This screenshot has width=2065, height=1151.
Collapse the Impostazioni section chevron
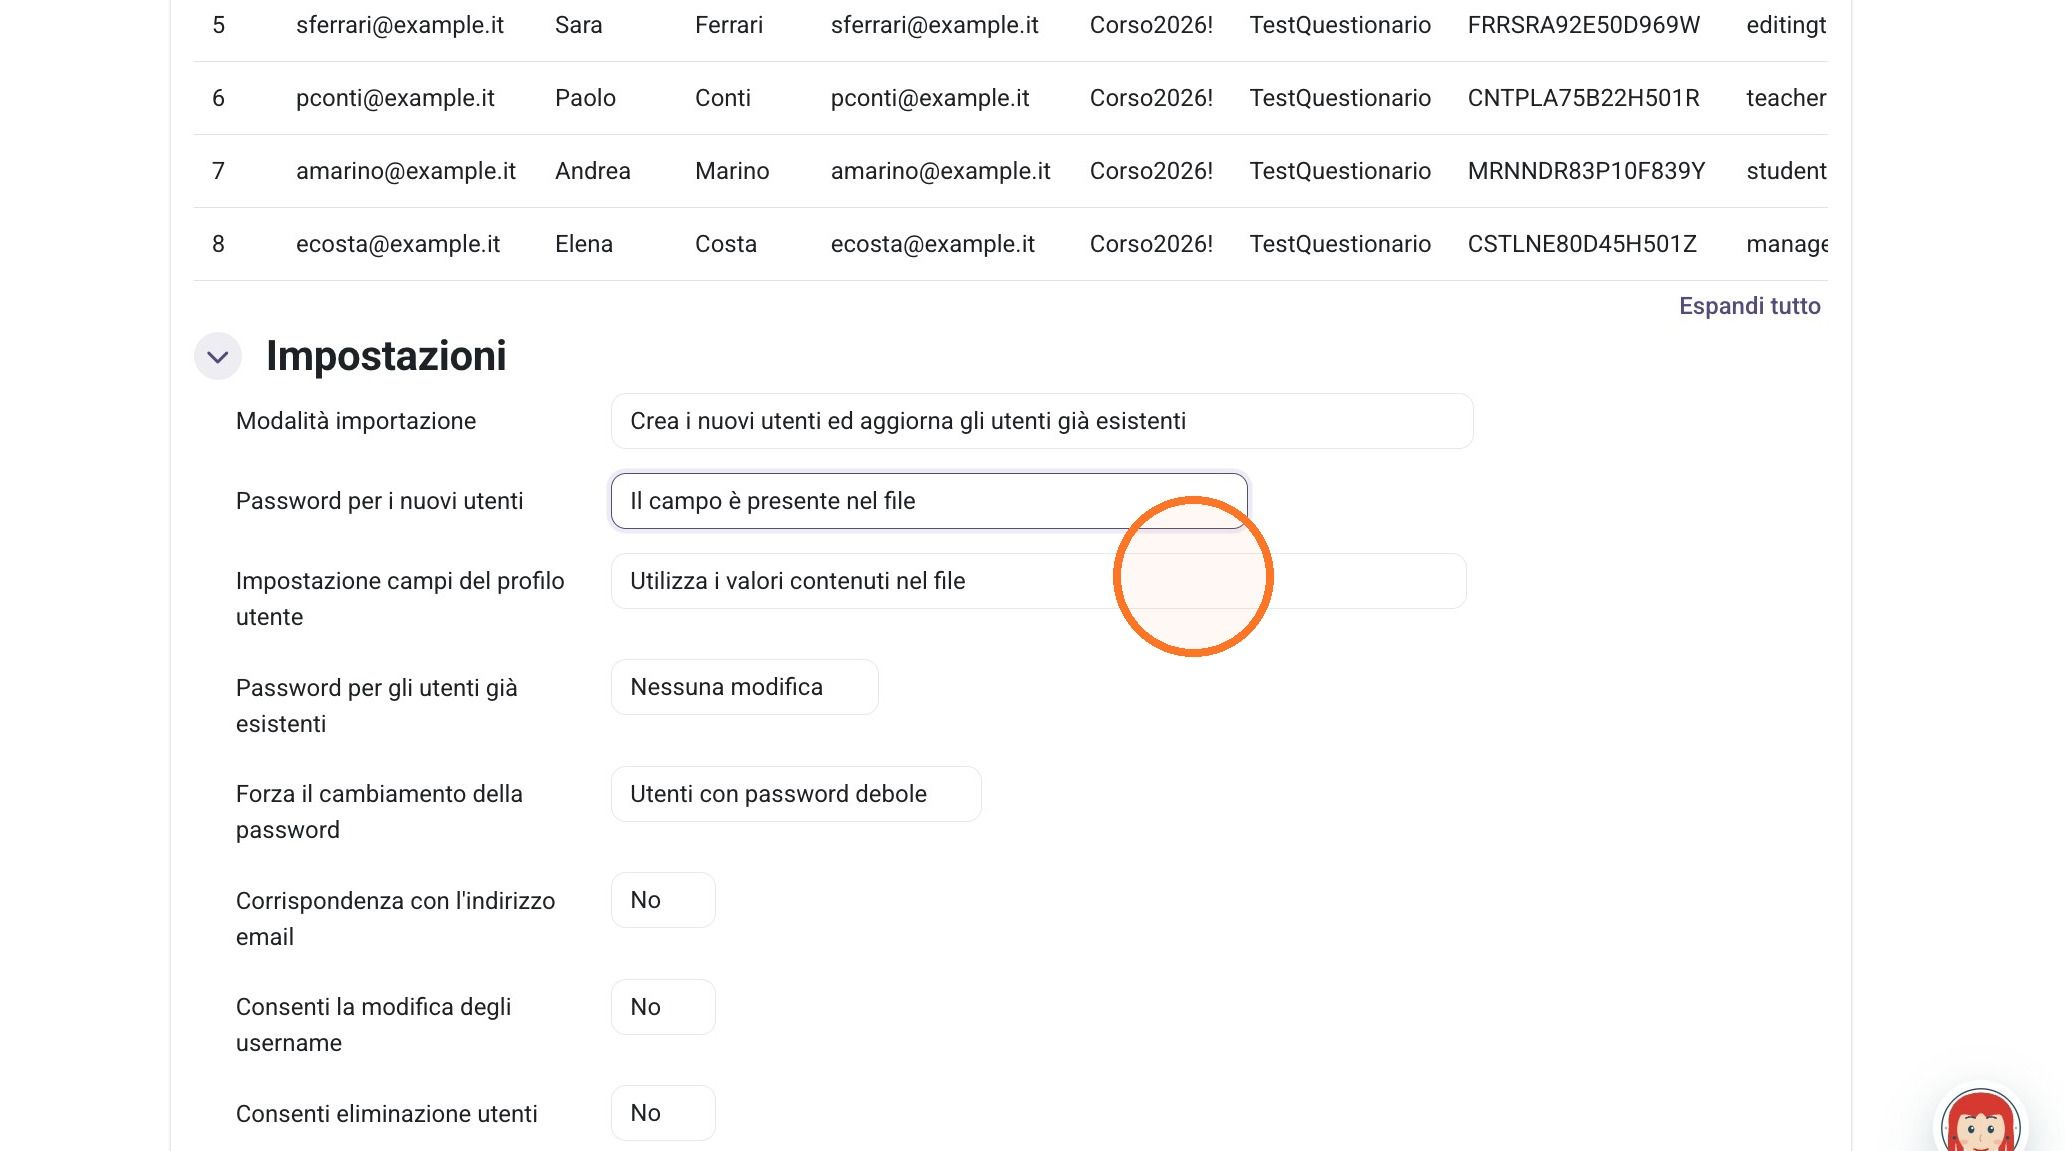click(218, 356)
